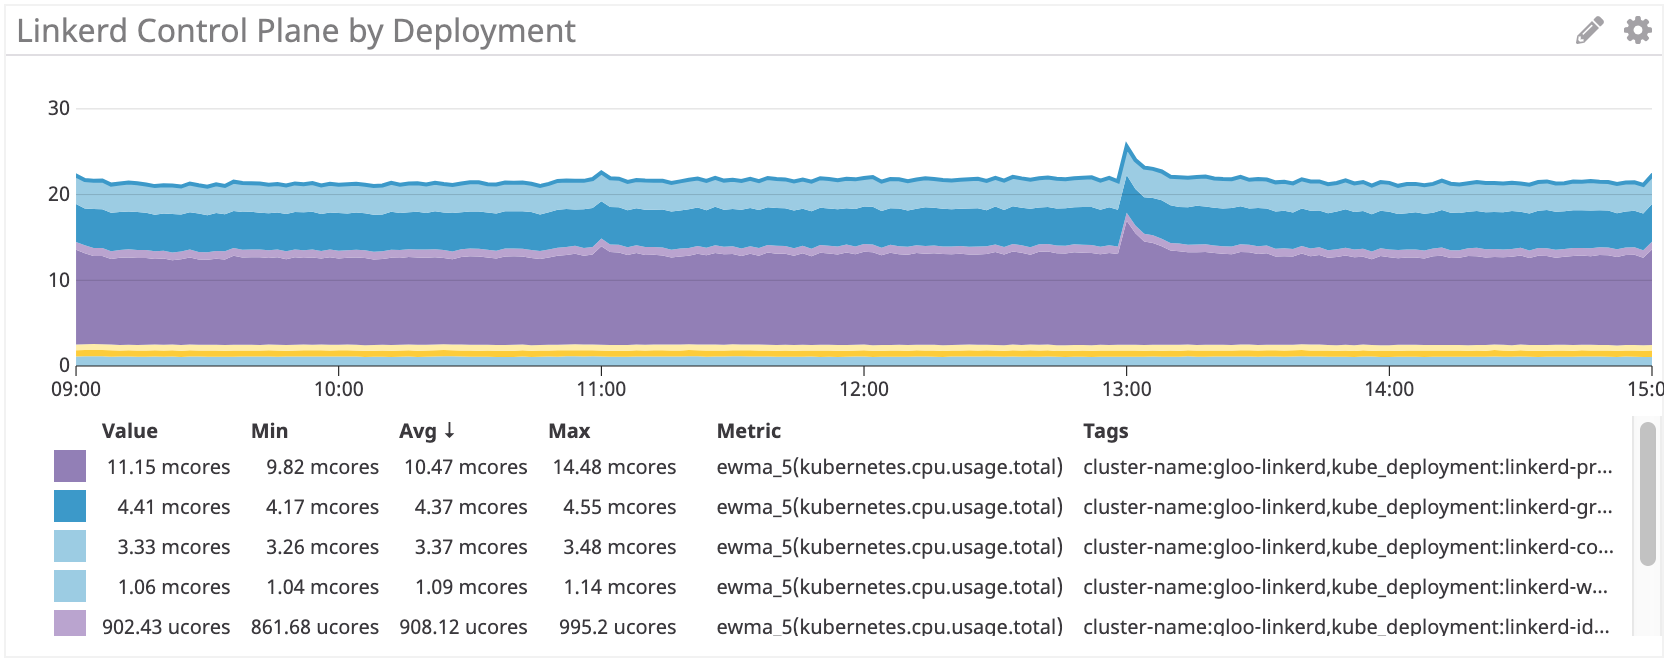
Task: Click the Metric column header
Action: 748,431
